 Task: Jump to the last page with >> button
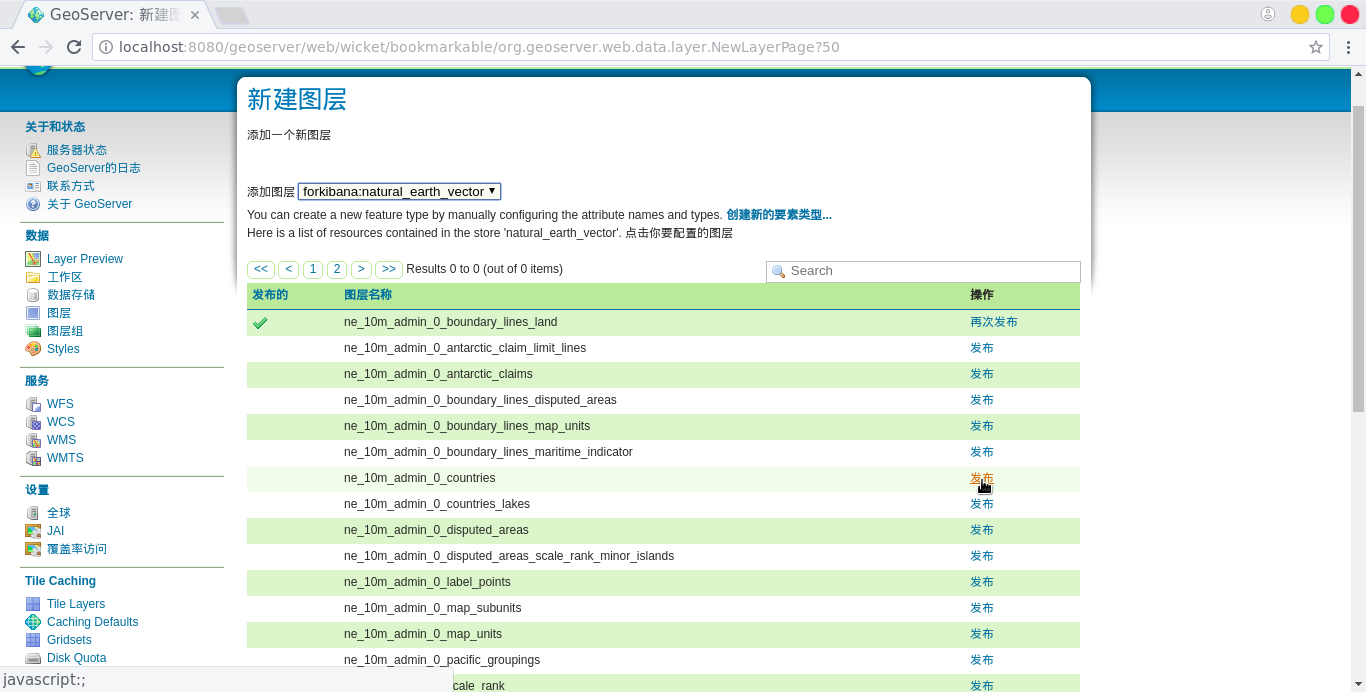389,269
